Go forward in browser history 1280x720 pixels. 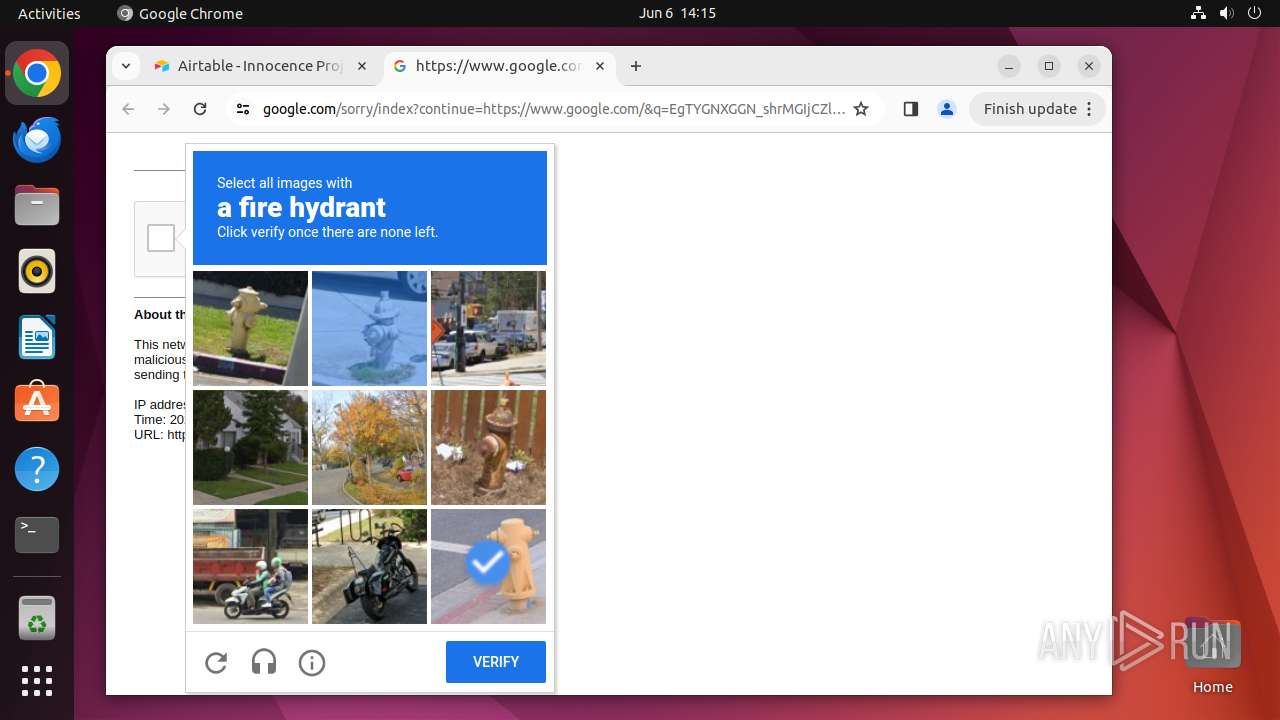164,109
